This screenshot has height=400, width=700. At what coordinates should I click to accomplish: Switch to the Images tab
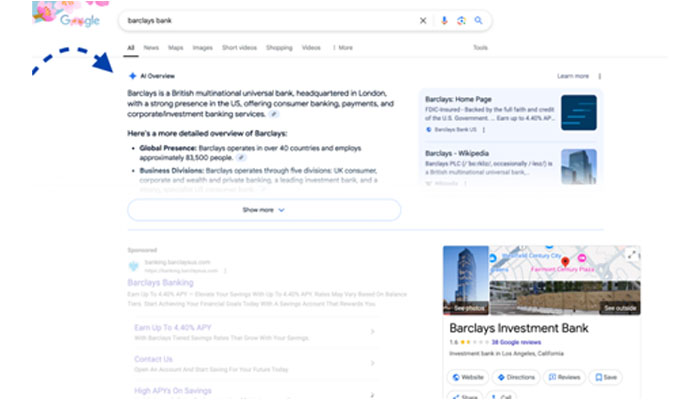coord(202,47)
